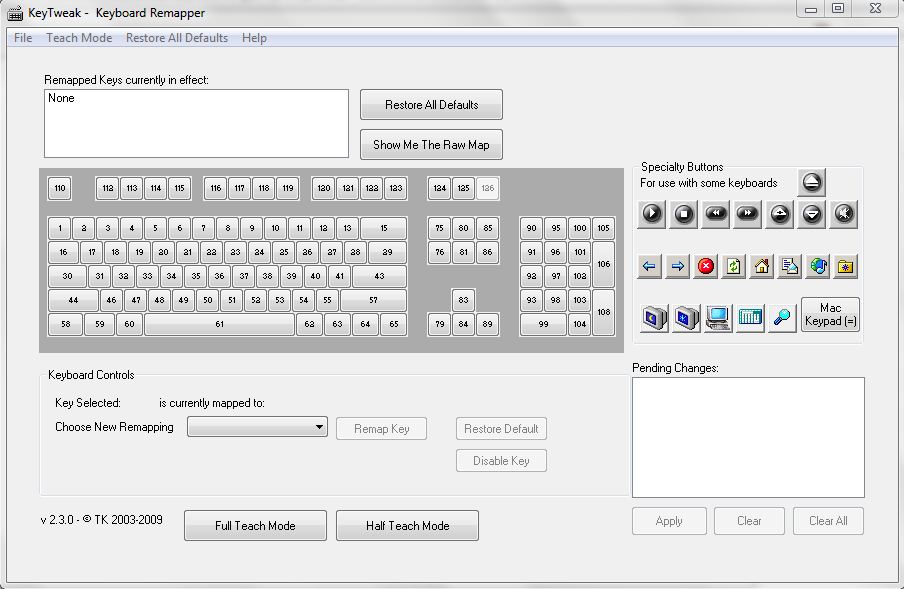Screen dimensions: 904x589
Task: Open the Restore All Defaults menu
Action: 177,38
